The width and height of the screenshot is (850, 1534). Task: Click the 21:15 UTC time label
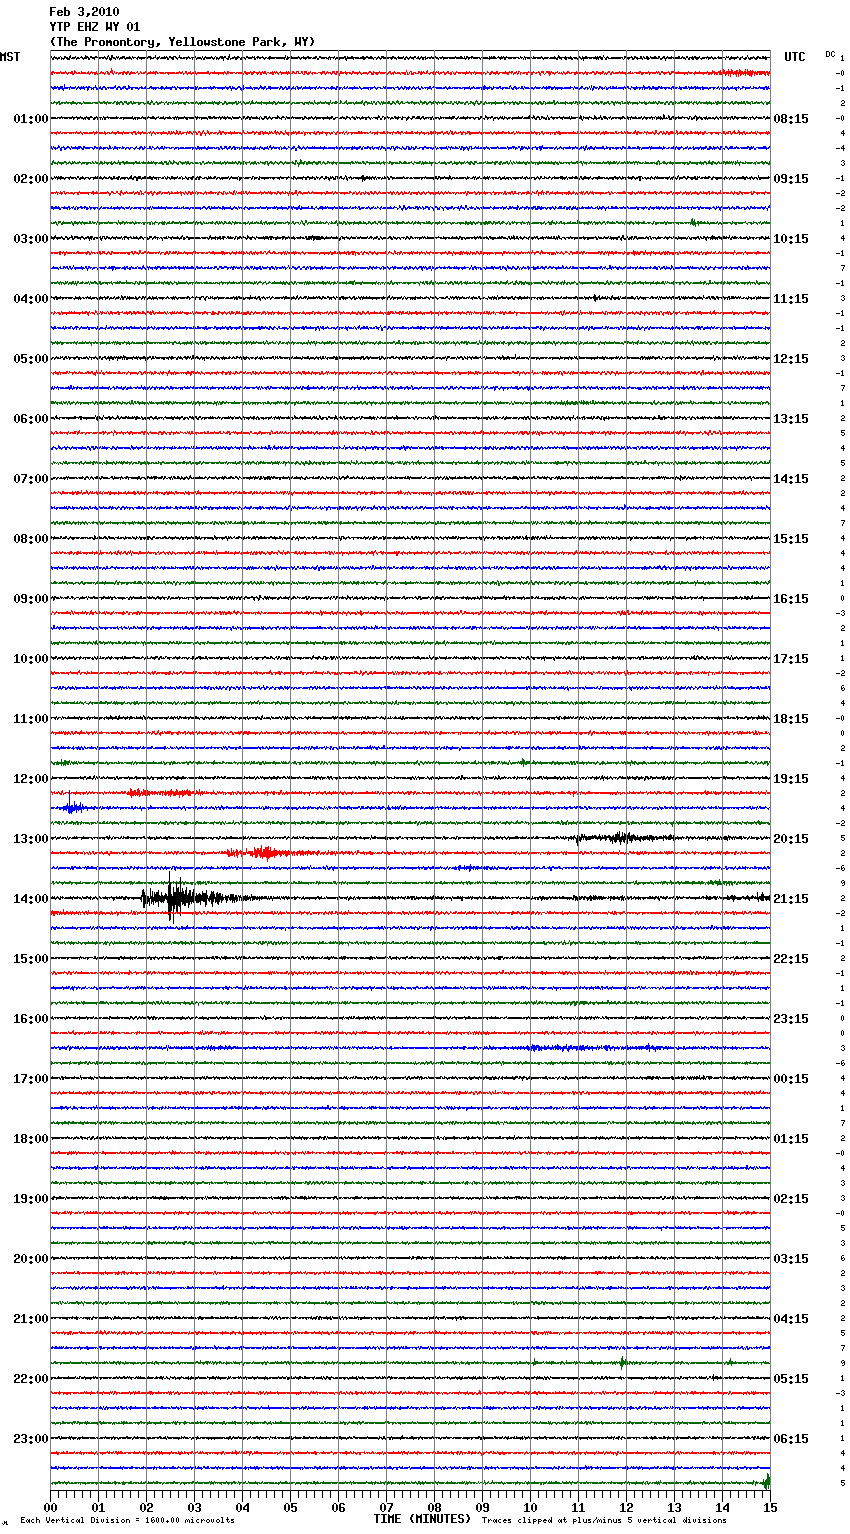(x=791, y=899)
